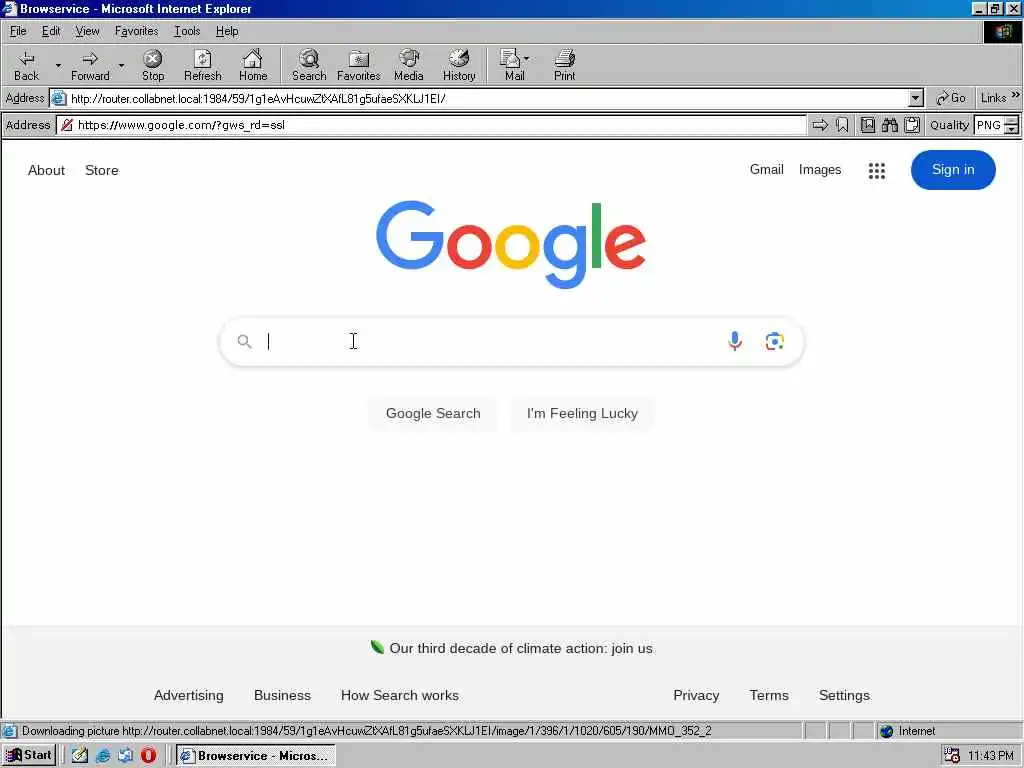This screenshot has height=768, width=1024.
Task: Open the Help menu
Action: 227,31
